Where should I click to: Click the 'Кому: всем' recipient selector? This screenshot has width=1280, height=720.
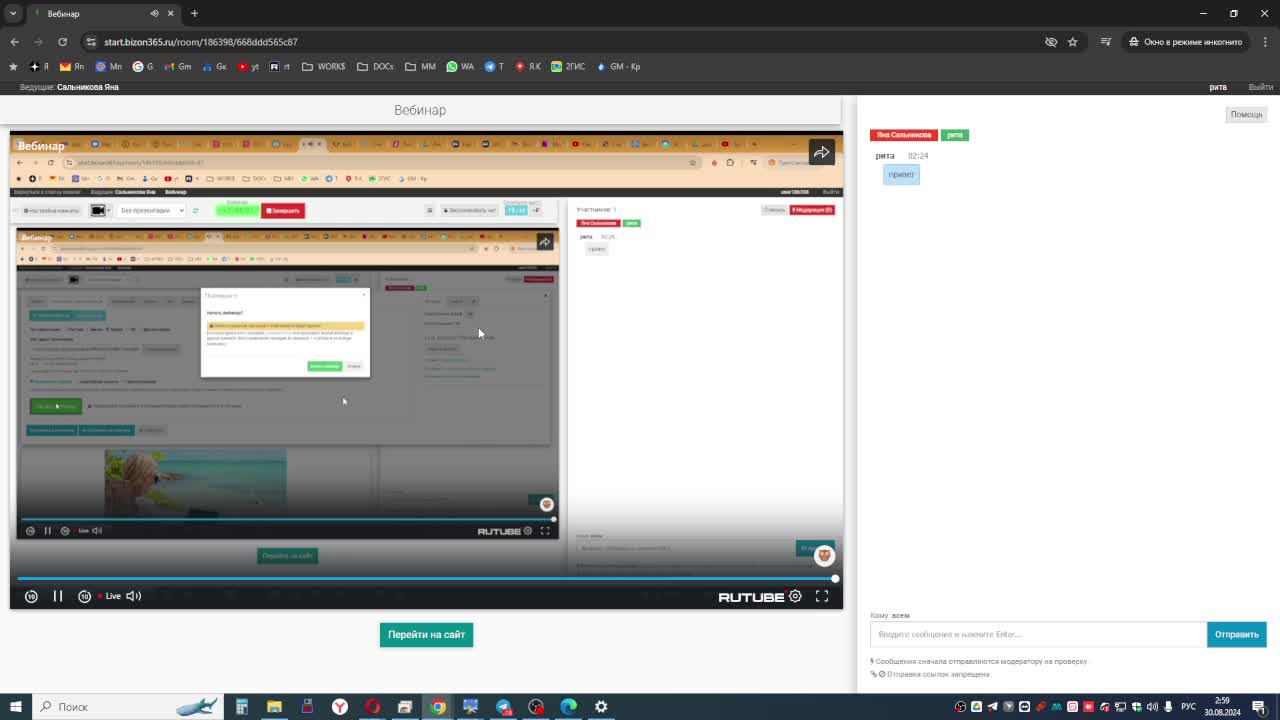pos(890,615)
